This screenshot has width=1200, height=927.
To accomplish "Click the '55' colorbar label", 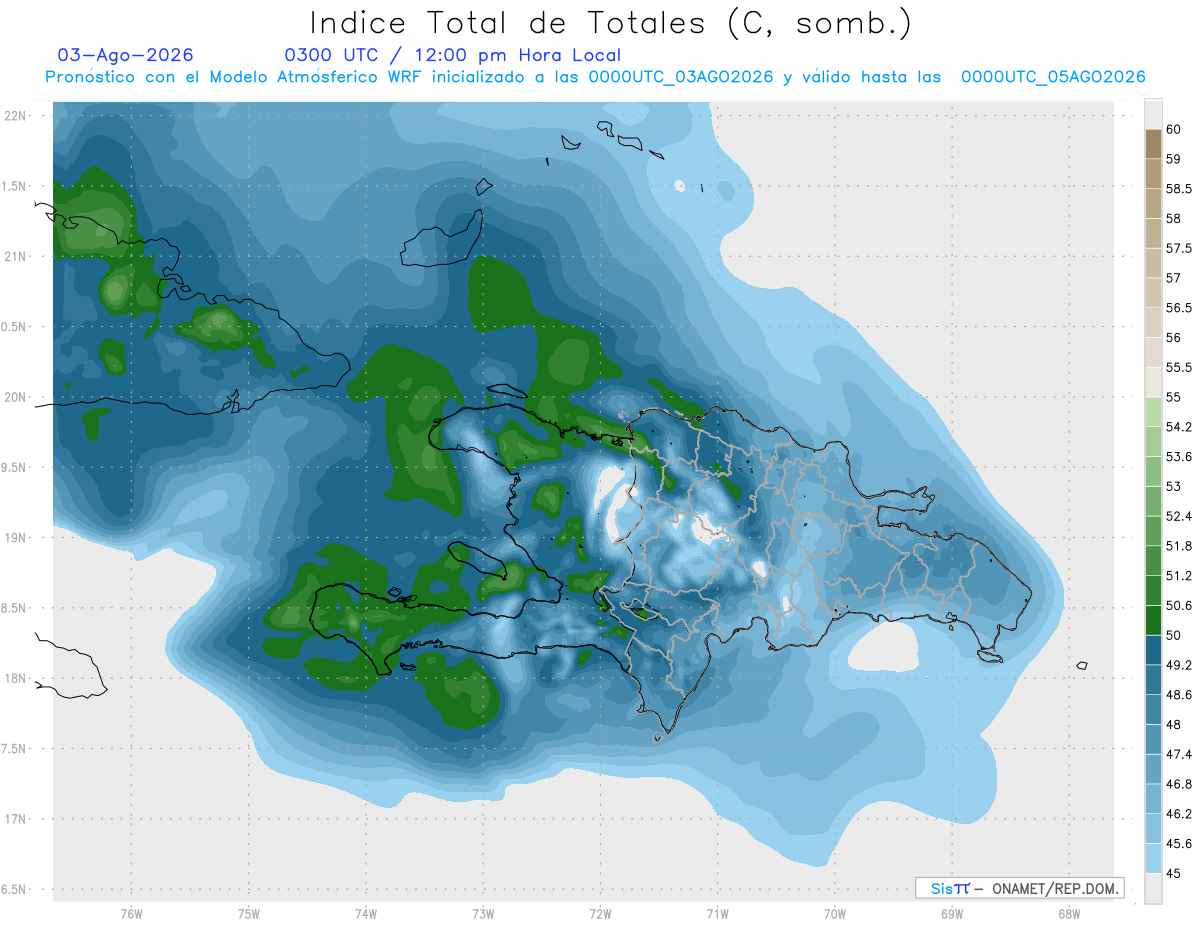I will click(x=1174, y=397).
